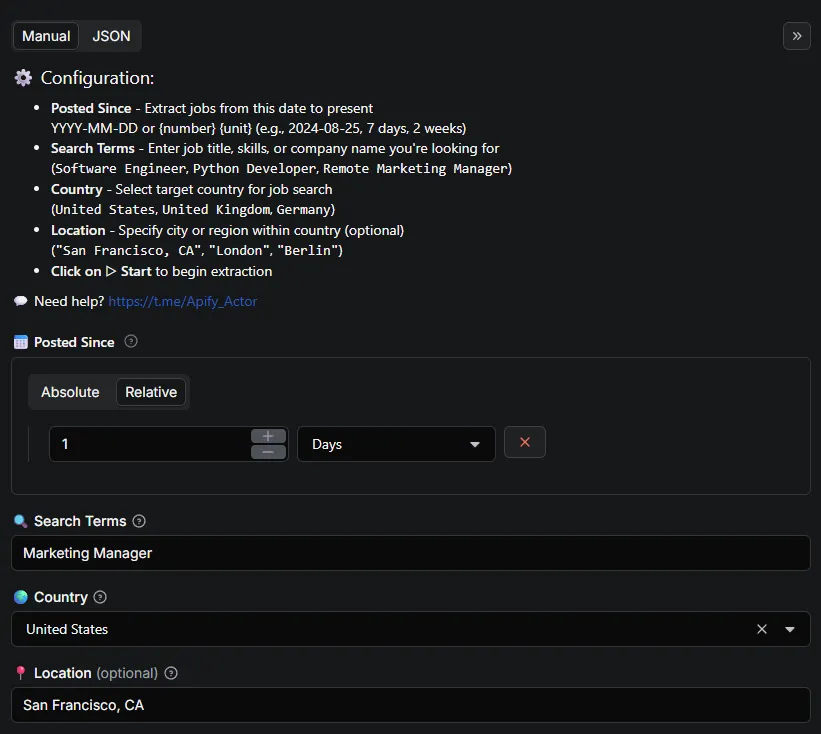
Task: Select the Relative date mode
Action: tap(151, 392)
